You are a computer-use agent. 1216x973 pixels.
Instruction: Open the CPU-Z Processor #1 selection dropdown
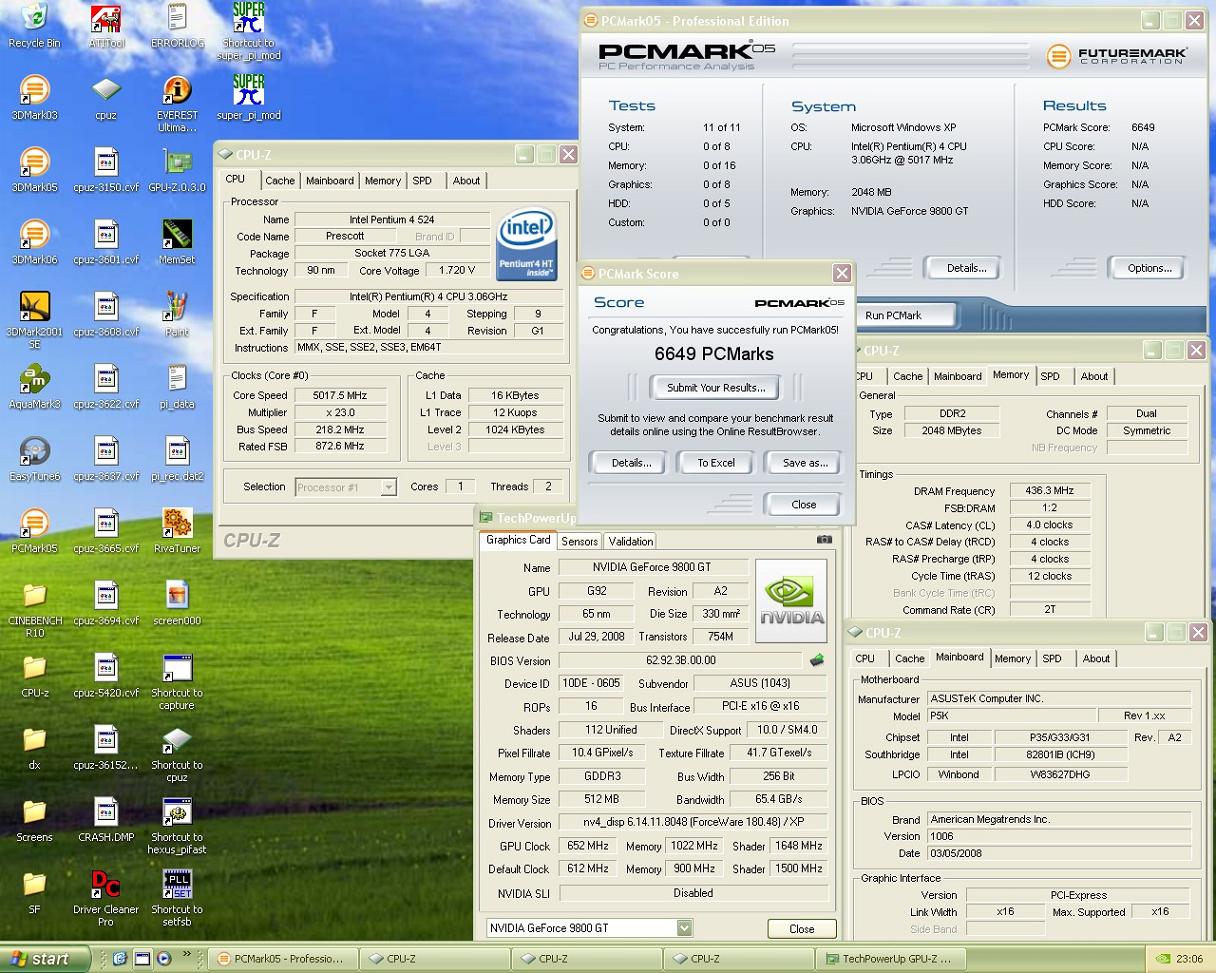(389, 487)
